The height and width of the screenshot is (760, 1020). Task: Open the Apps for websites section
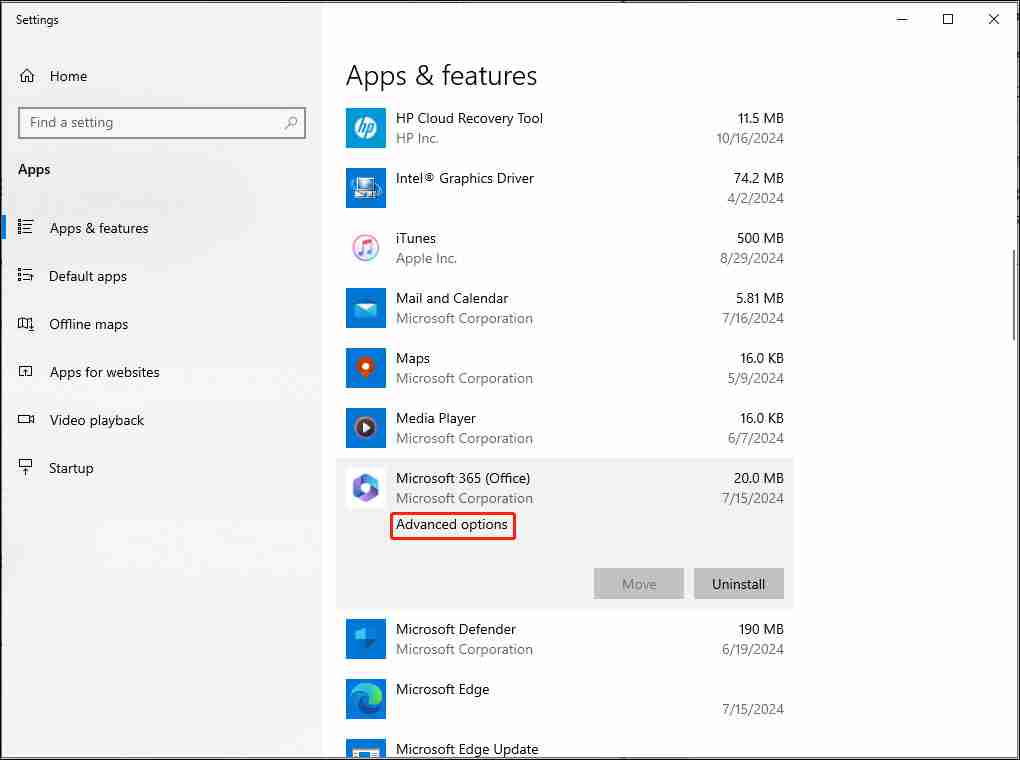point(105,372)
